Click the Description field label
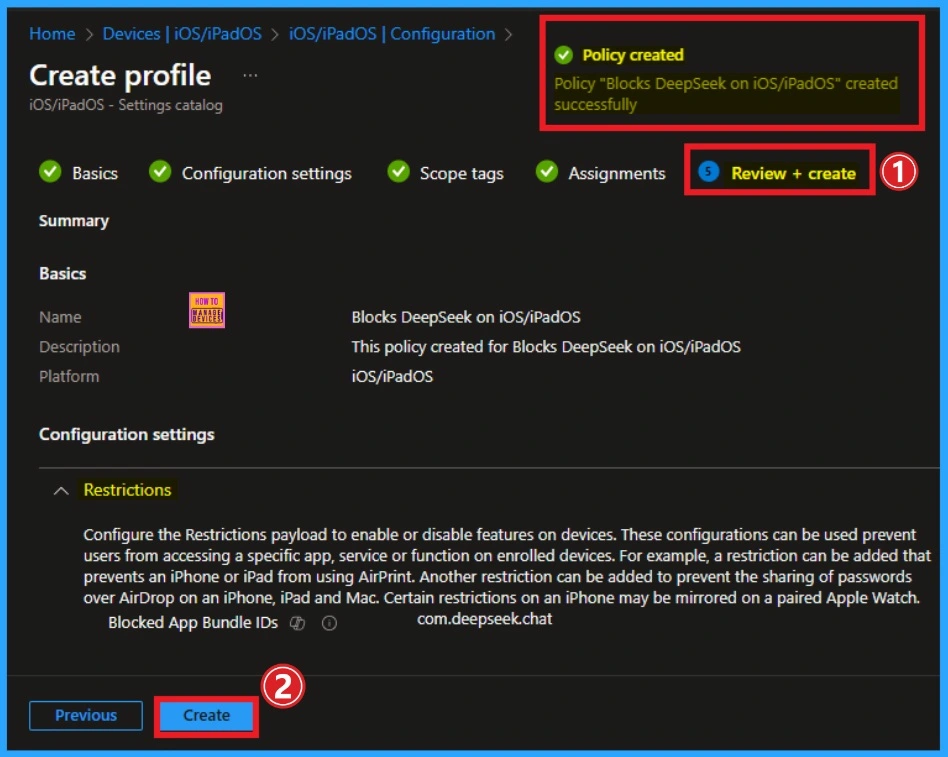 pyautogui.click(x=79, y=347)
